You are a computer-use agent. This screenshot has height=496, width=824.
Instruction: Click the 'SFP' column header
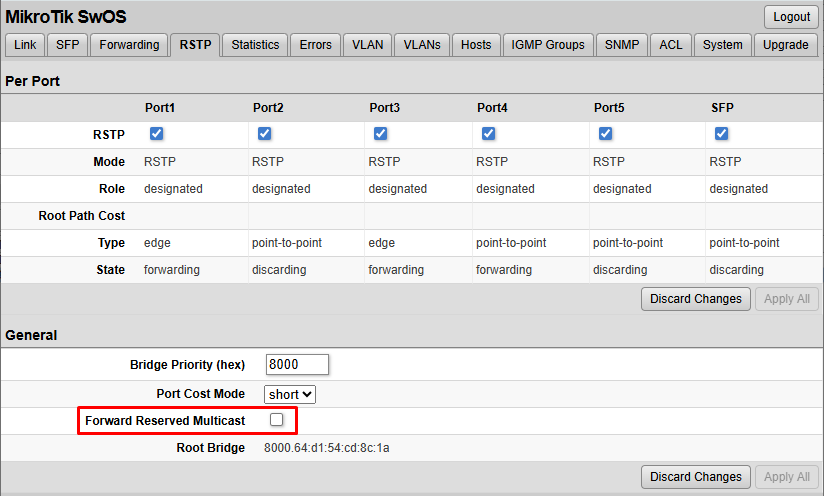point(722,108)
